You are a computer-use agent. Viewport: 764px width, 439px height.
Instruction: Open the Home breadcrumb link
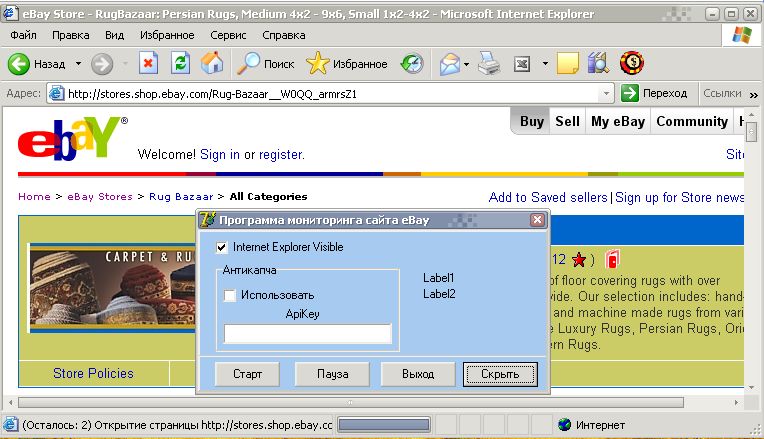(x=34, y=197)
